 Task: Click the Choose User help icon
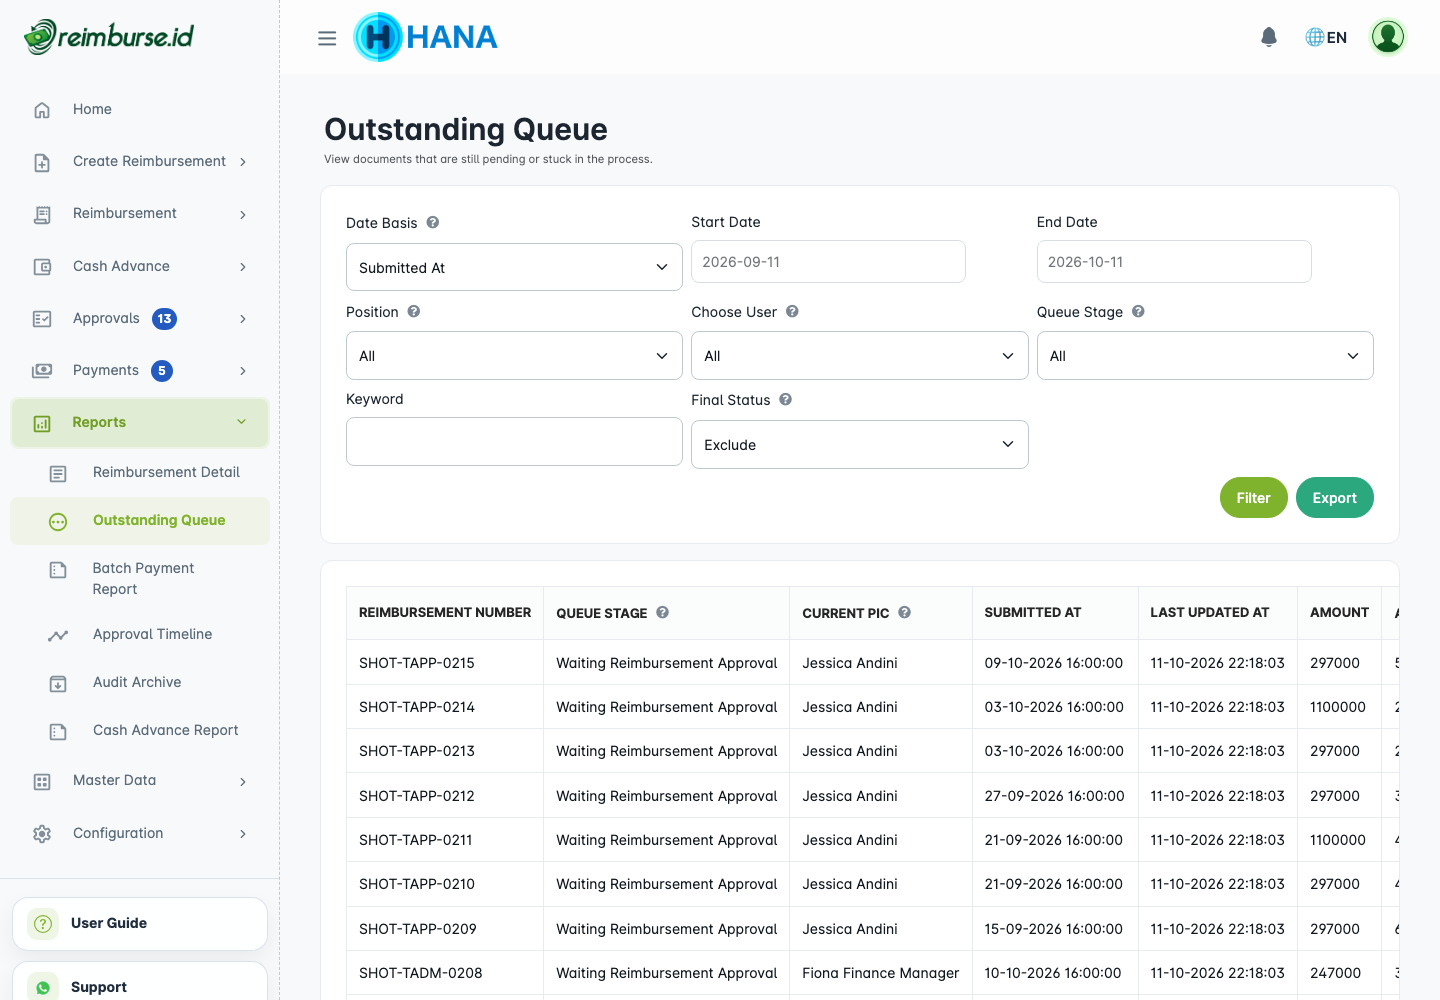click(x=792, y=311)
